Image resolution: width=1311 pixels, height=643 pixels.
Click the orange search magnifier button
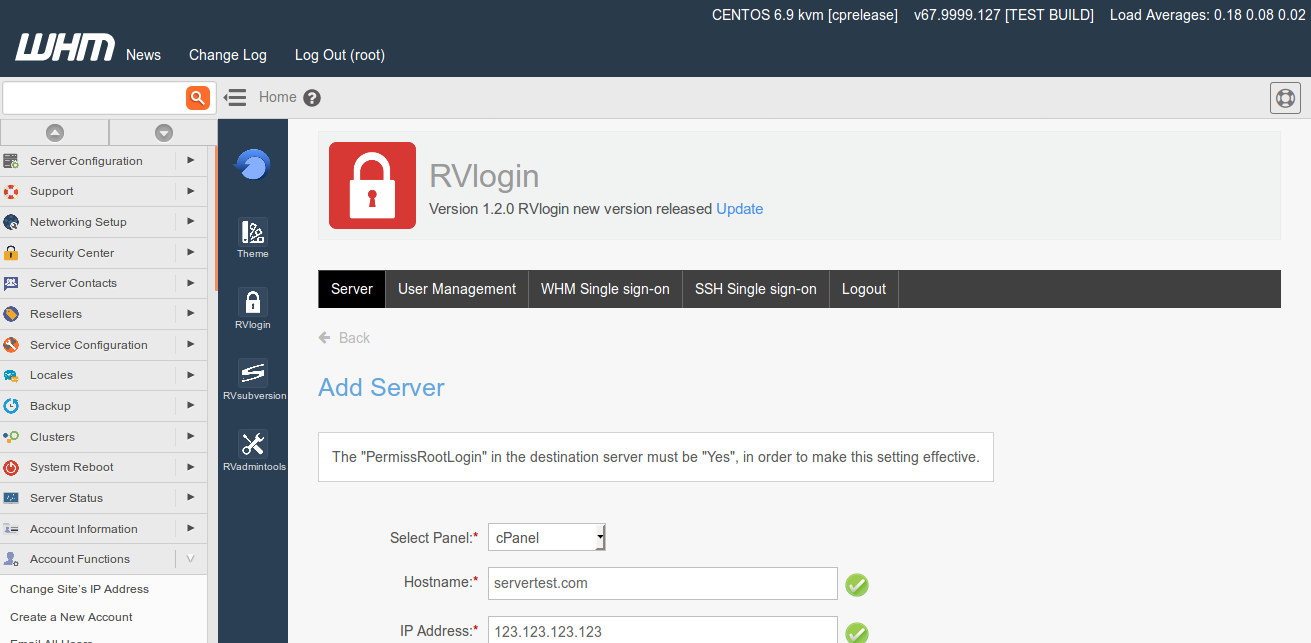197,97
